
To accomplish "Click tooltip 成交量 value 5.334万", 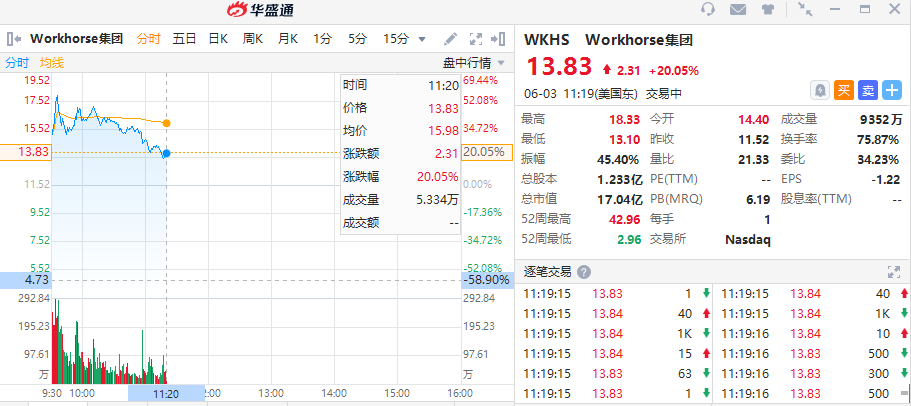I will (437, 200).
